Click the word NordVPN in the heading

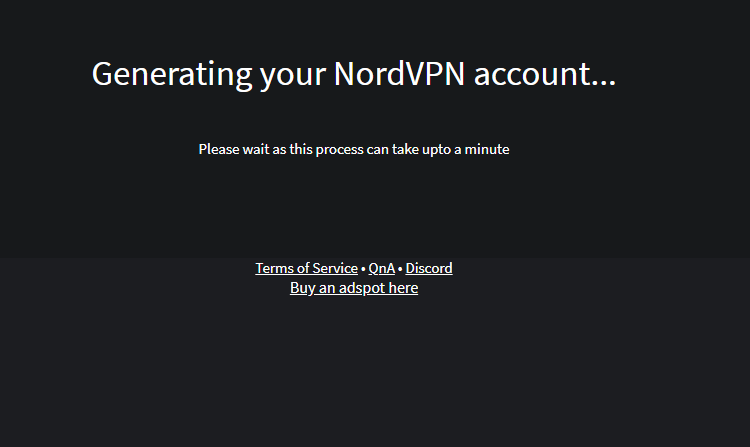point(399,74)
